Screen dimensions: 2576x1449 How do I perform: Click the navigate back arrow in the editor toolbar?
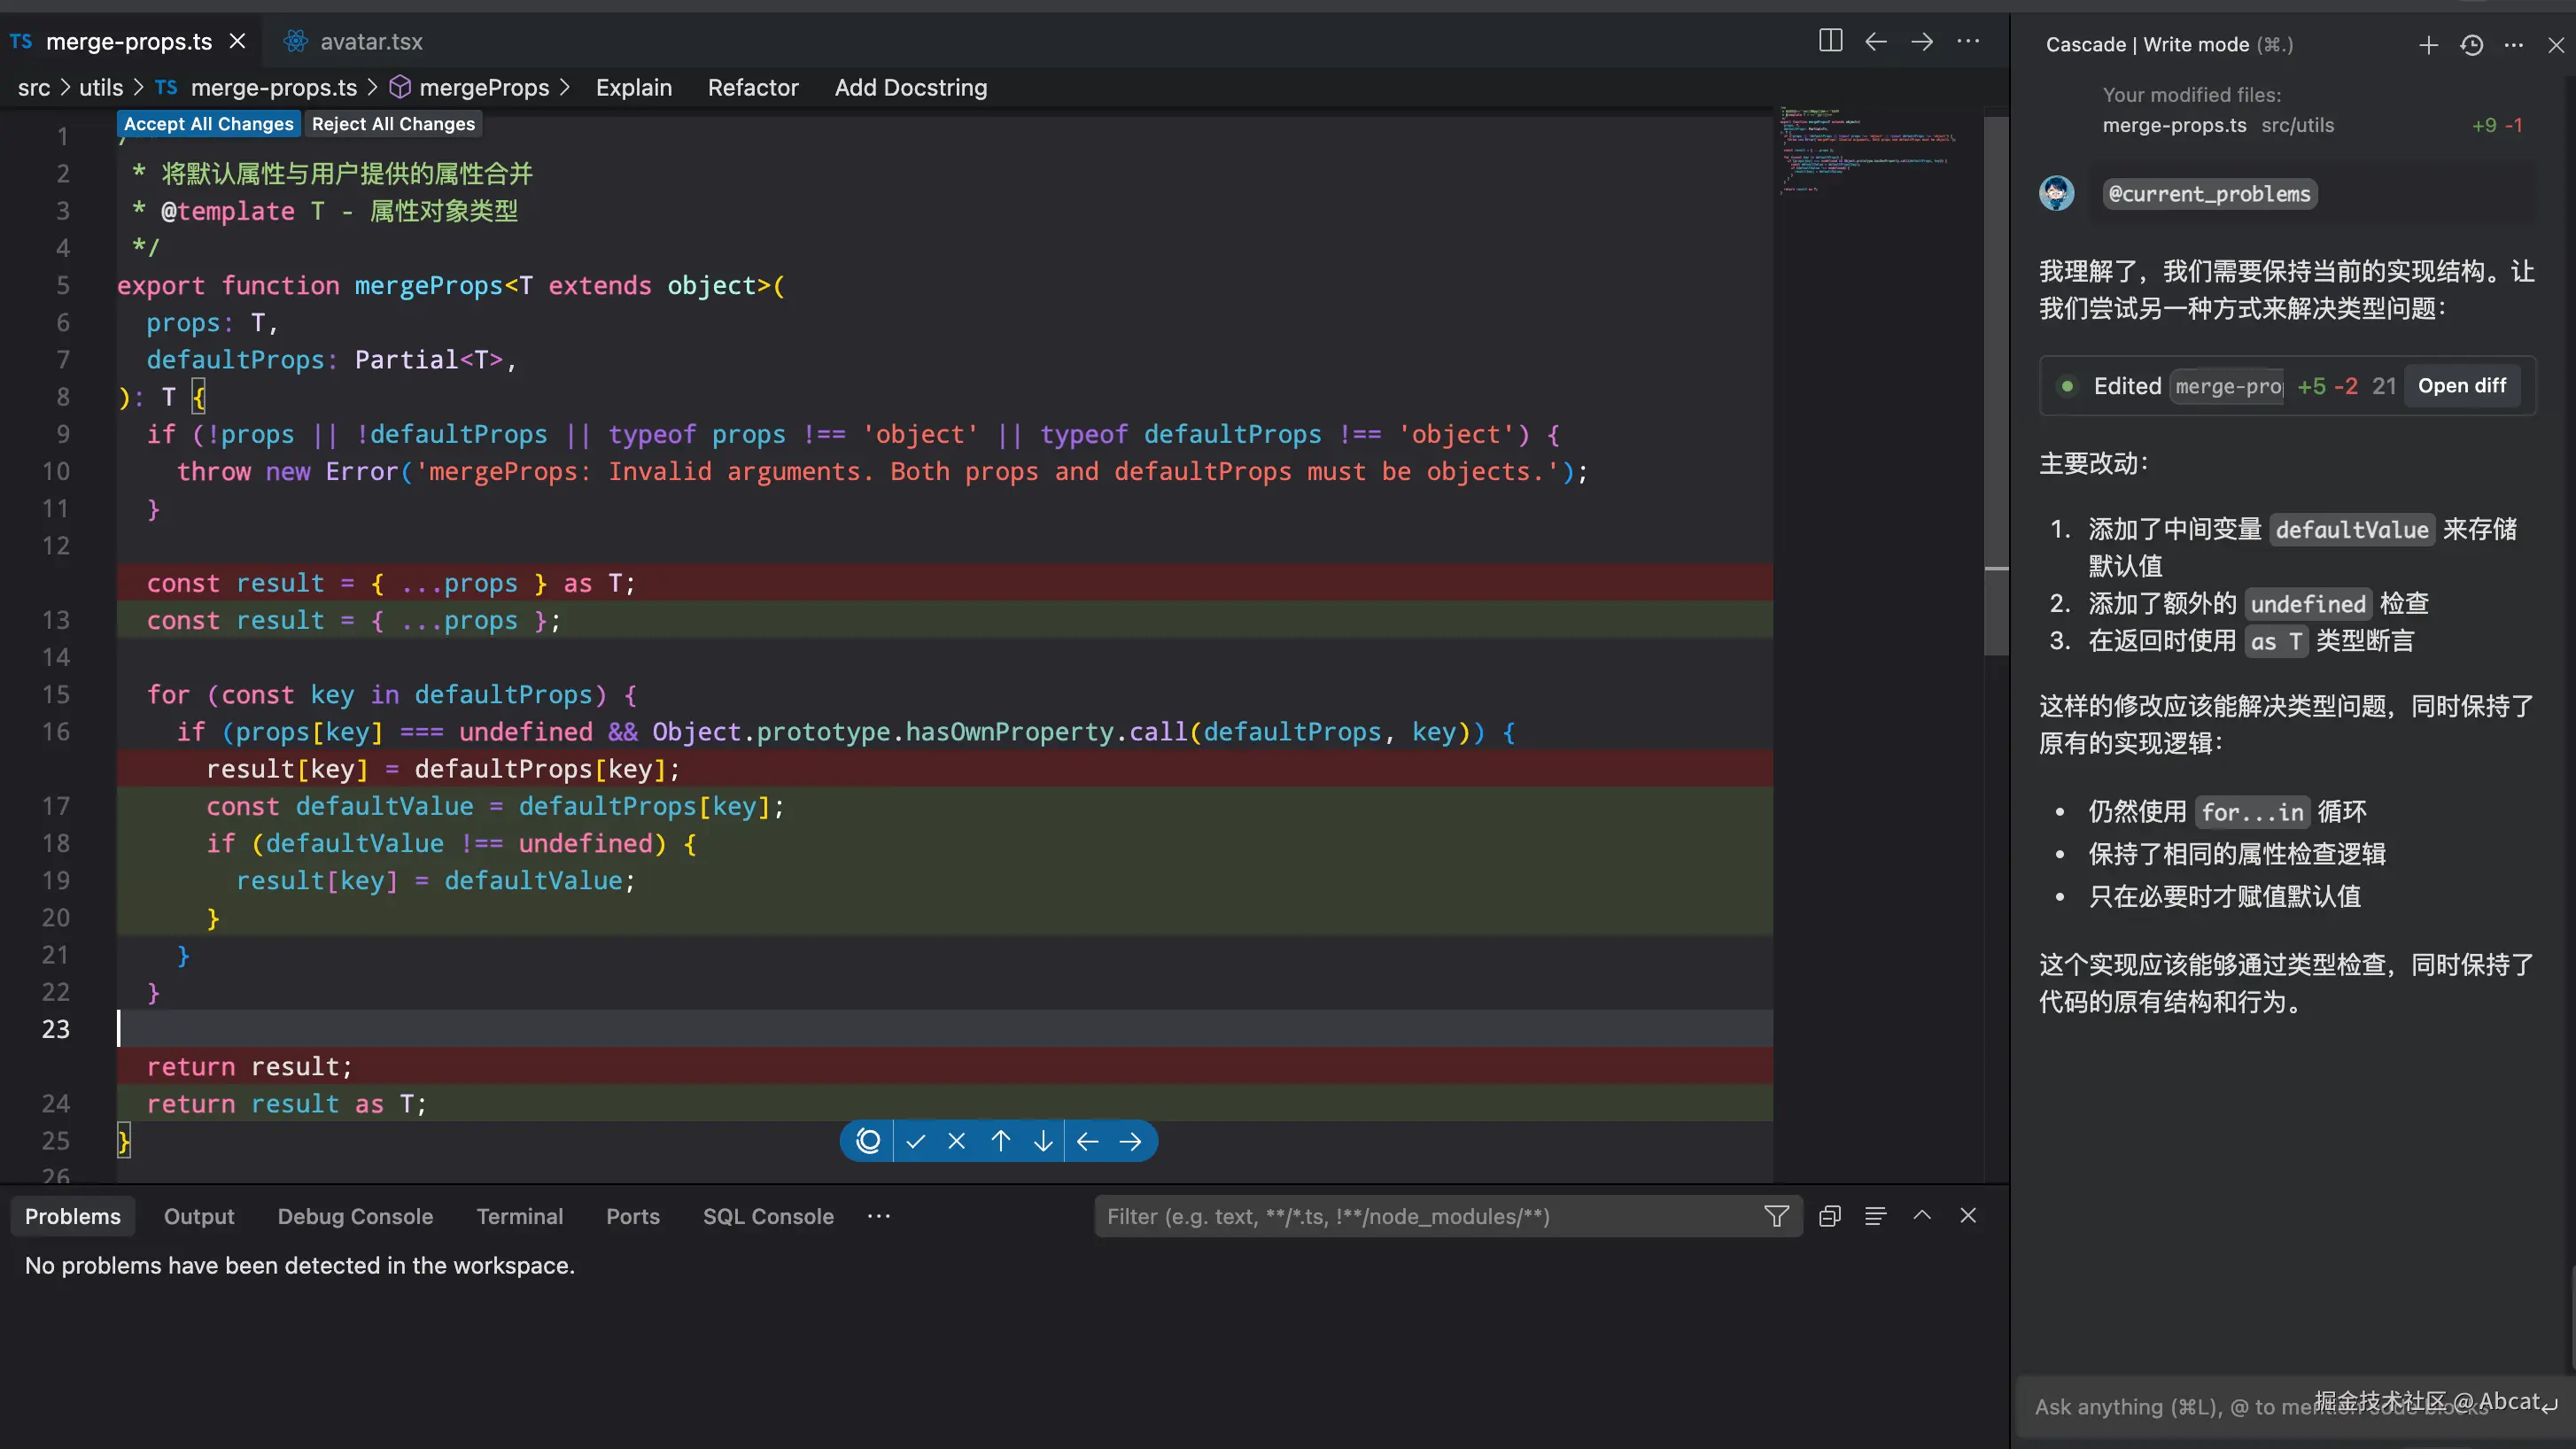coord(1876,41)
